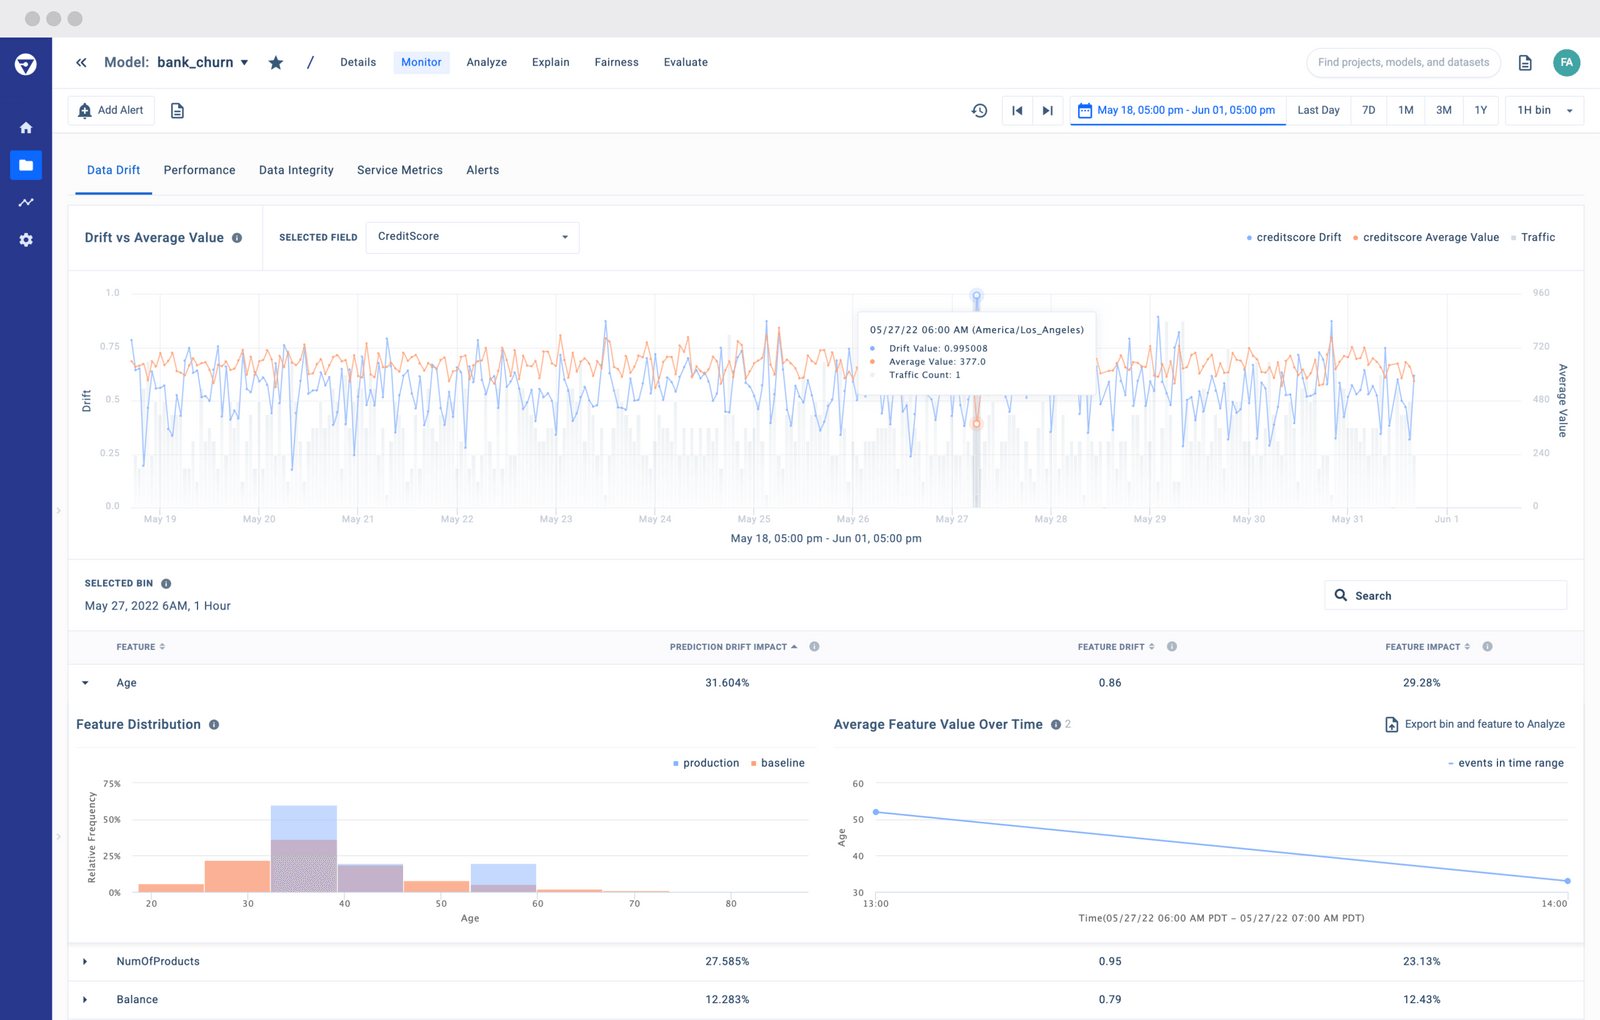
Task: Open the model report document icon
Action: pyautogui.click(x=178, y=111)
